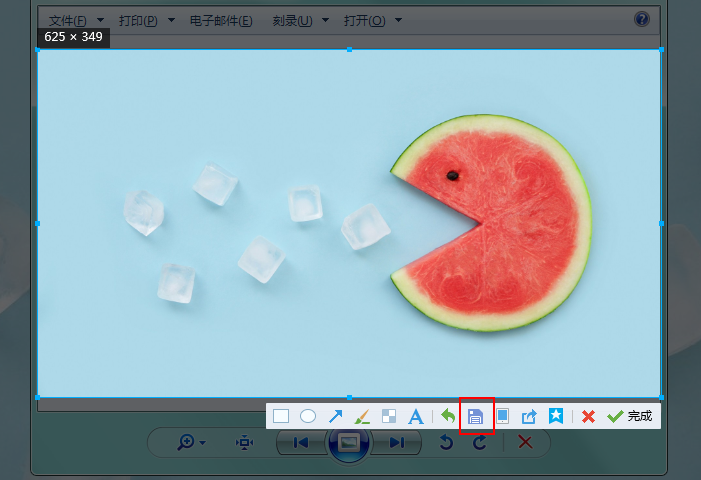Open the Photo Viewer zoom magnifier

click(186, 442)
